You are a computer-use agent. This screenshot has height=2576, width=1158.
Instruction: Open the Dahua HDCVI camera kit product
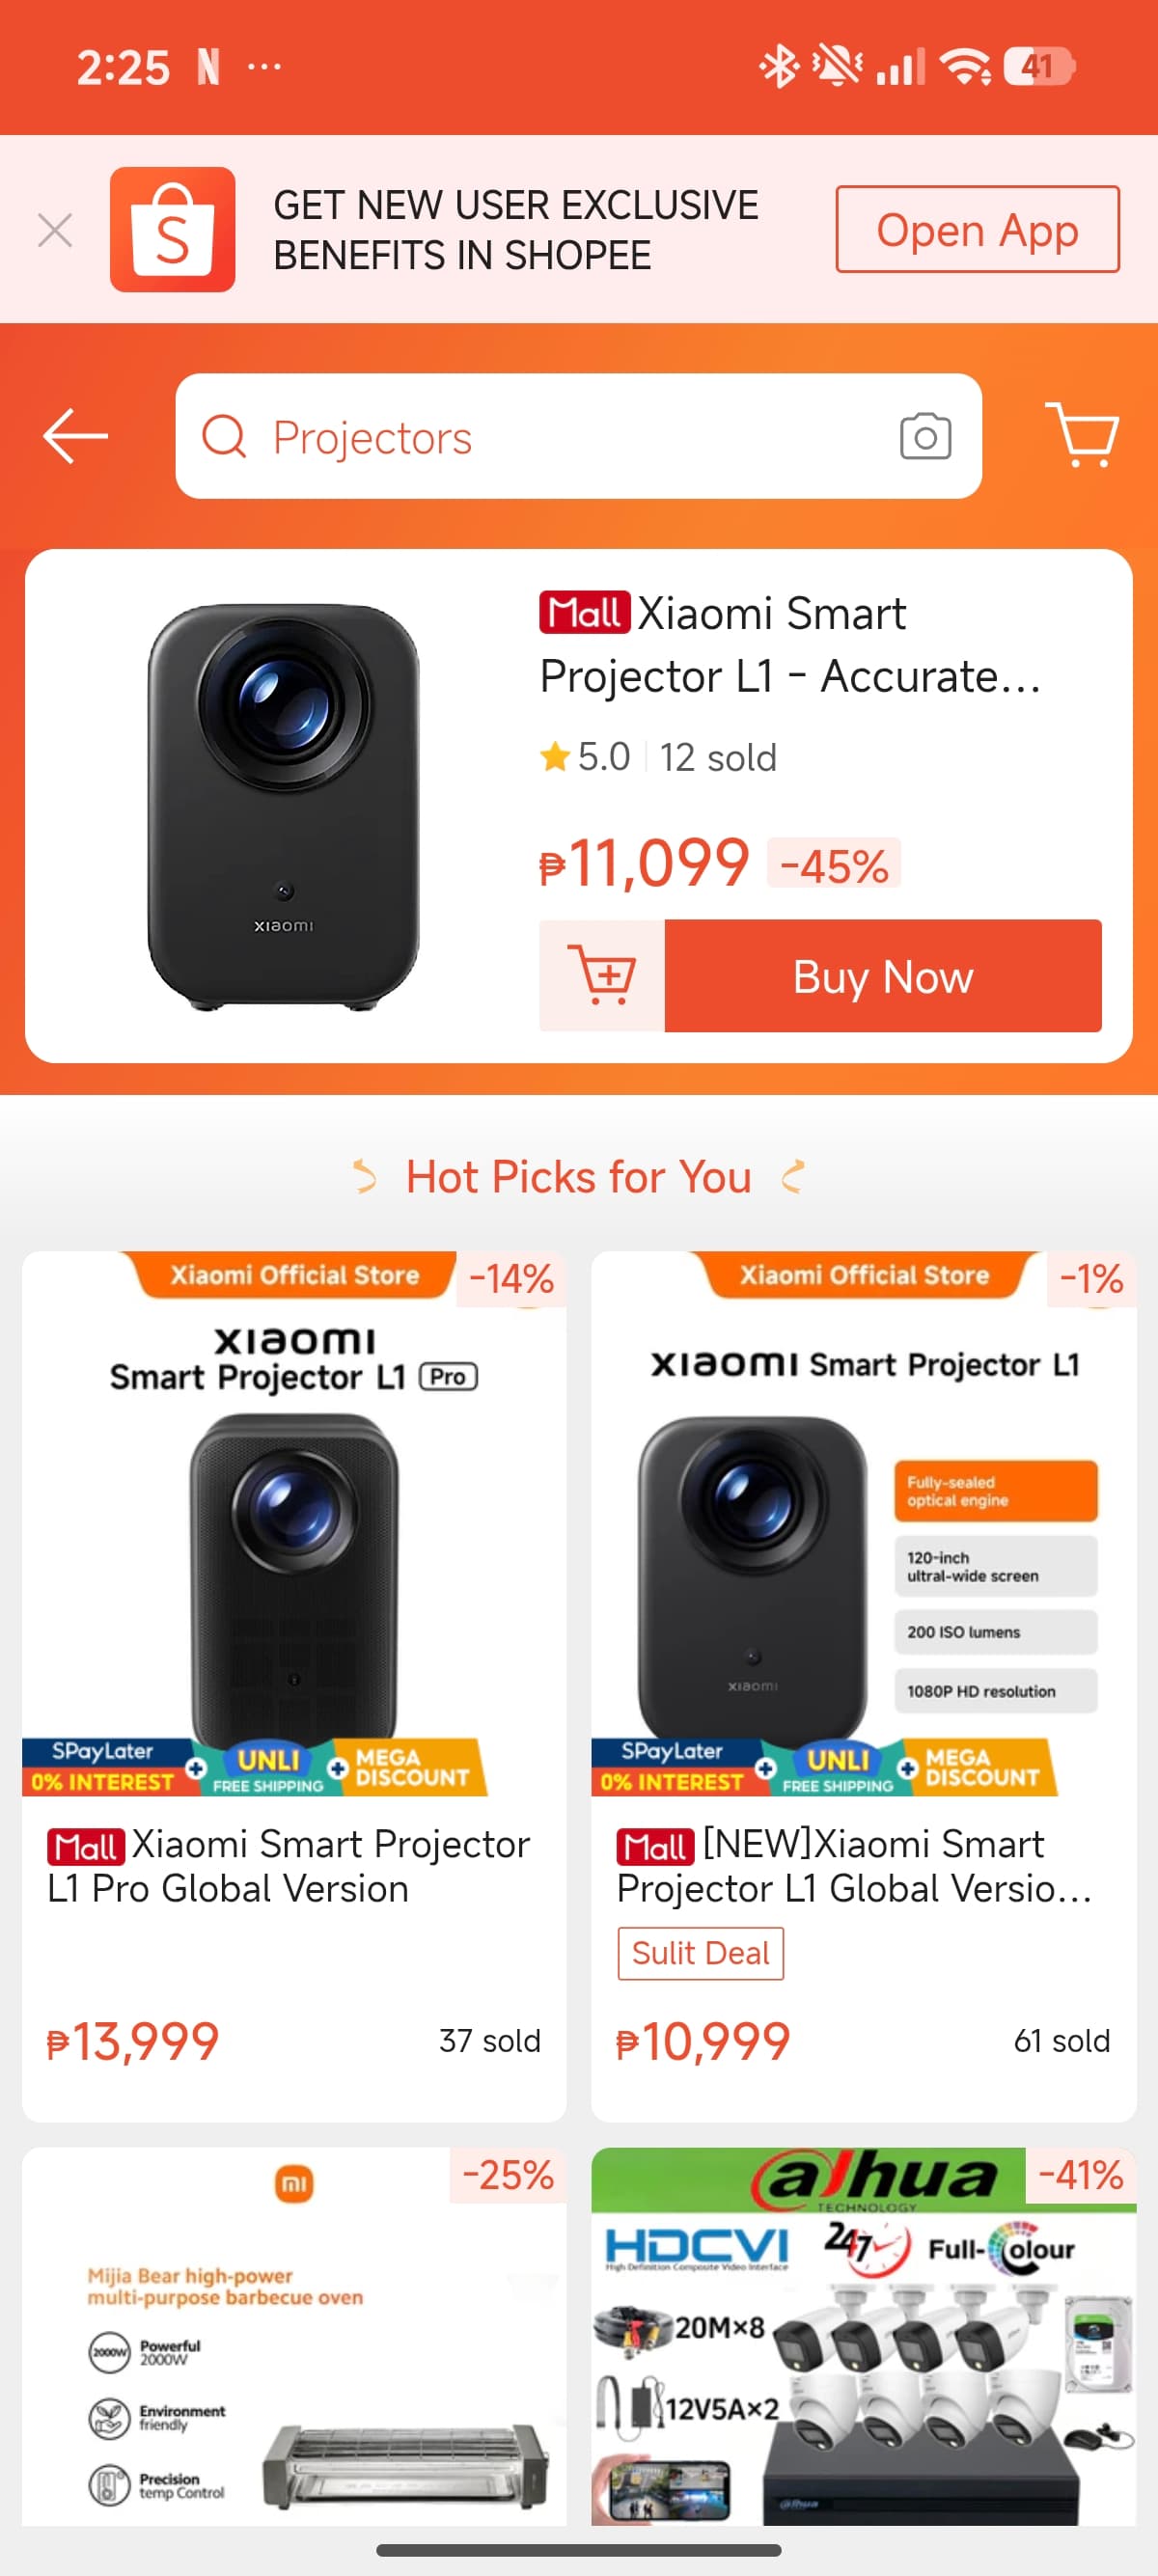coord(863,2335)
